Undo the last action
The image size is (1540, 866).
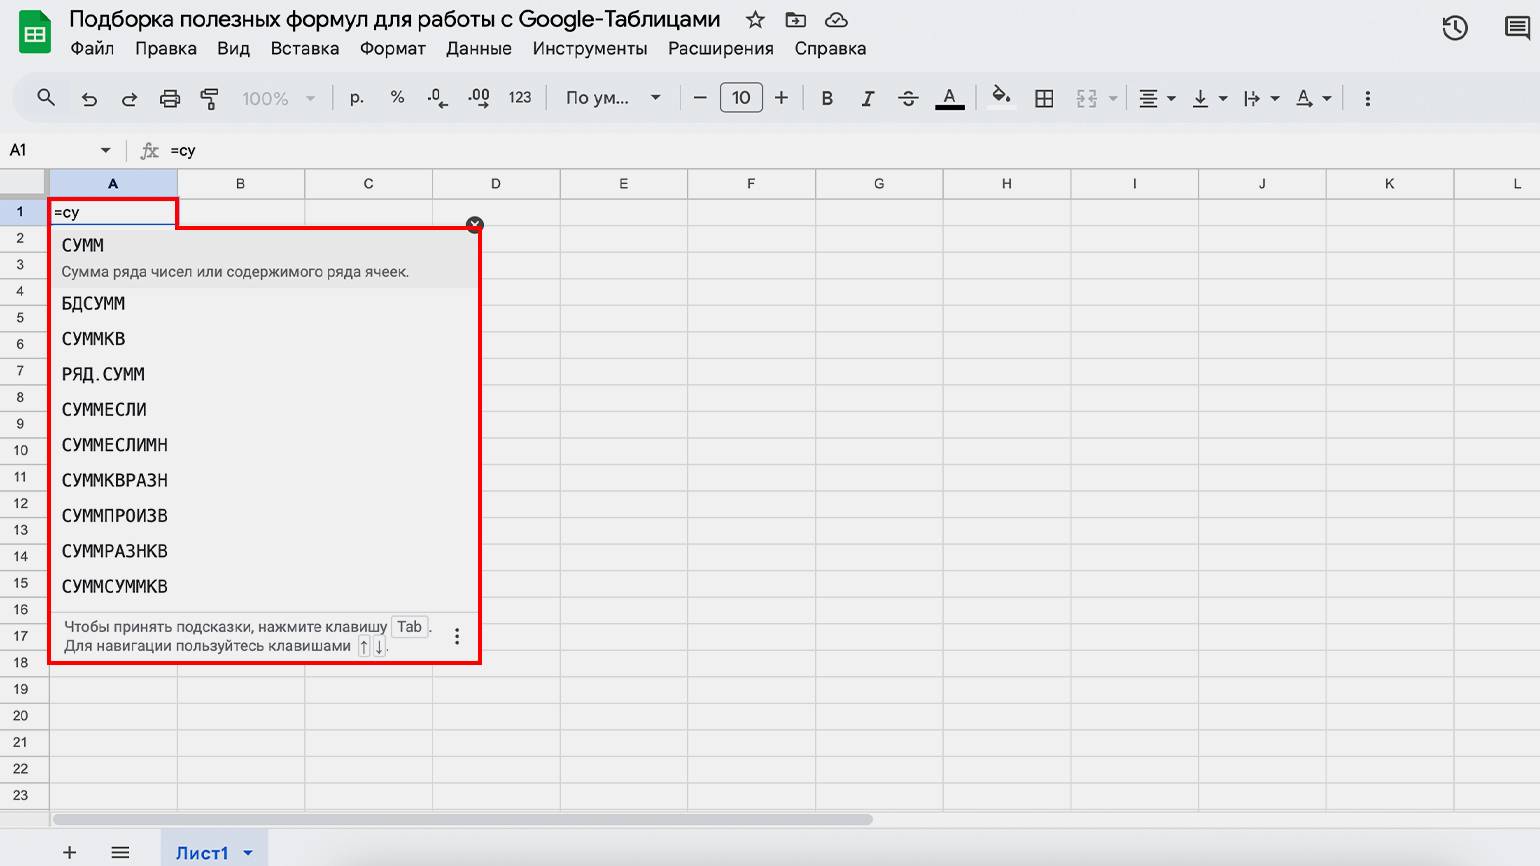89,98
